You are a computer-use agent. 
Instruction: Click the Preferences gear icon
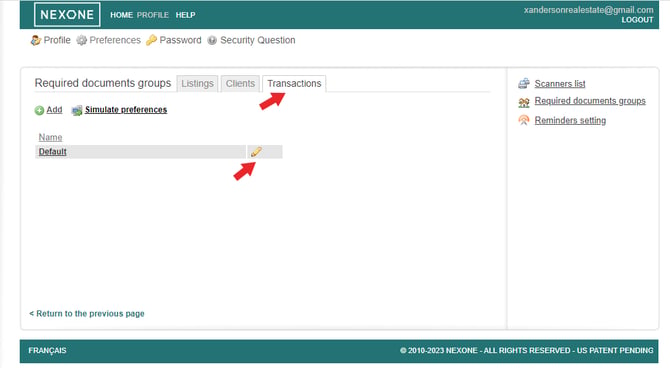coord(81,40)
